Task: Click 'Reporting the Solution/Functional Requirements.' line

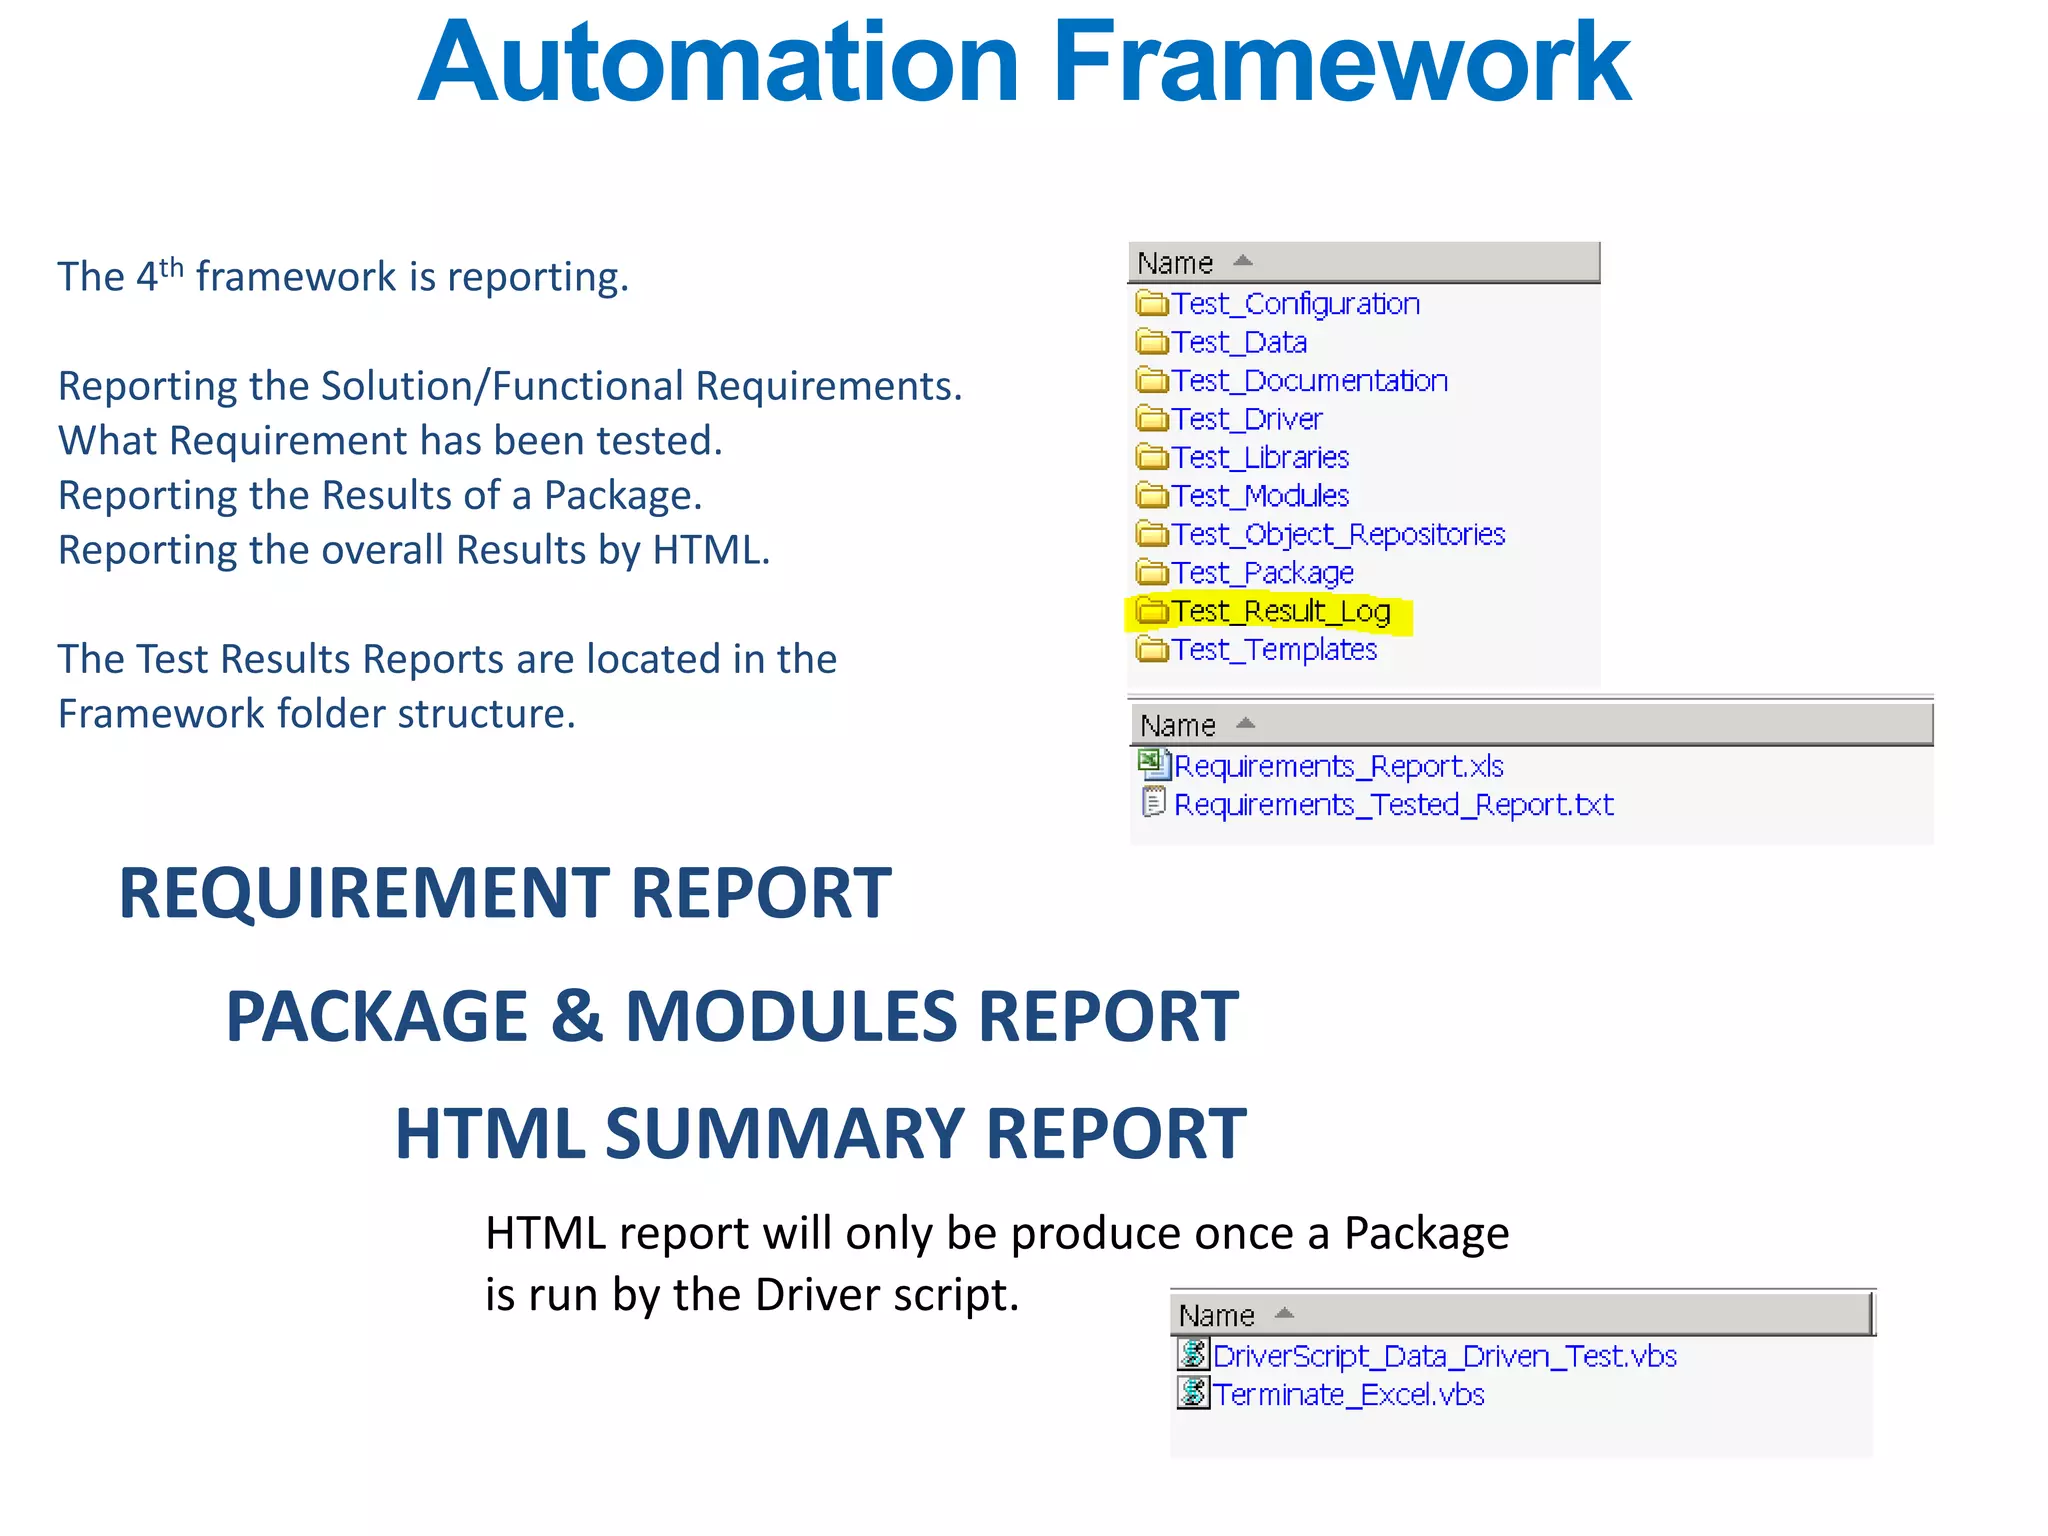Action: (x=510, y=386)
